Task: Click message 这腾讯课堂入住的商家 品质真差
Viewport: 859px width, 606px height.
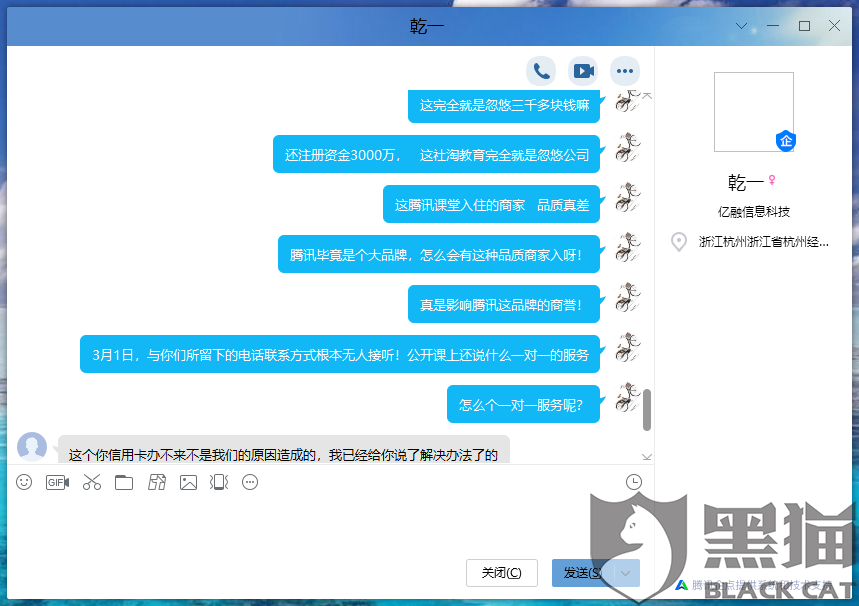Action: pos(491,205)
